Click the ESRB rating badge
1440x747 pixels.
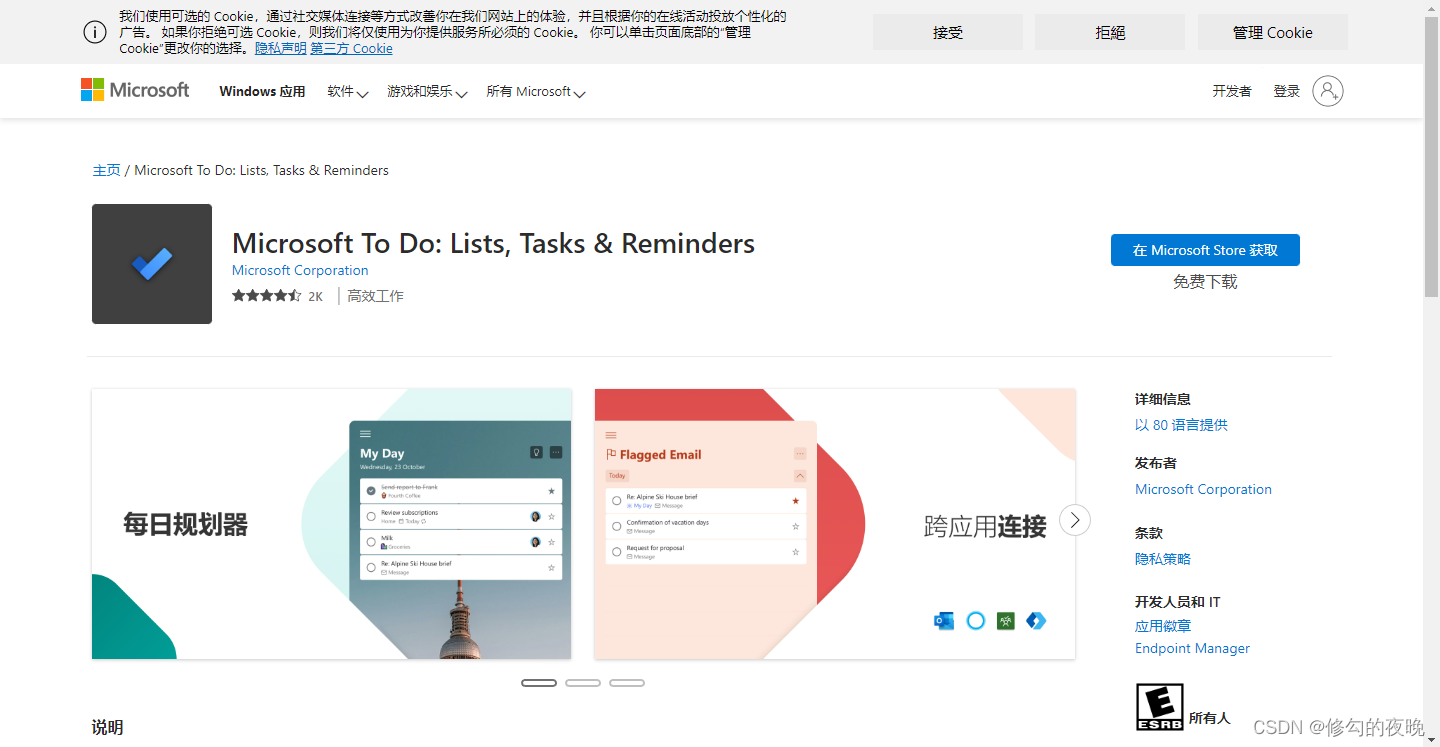[1160, 707]
